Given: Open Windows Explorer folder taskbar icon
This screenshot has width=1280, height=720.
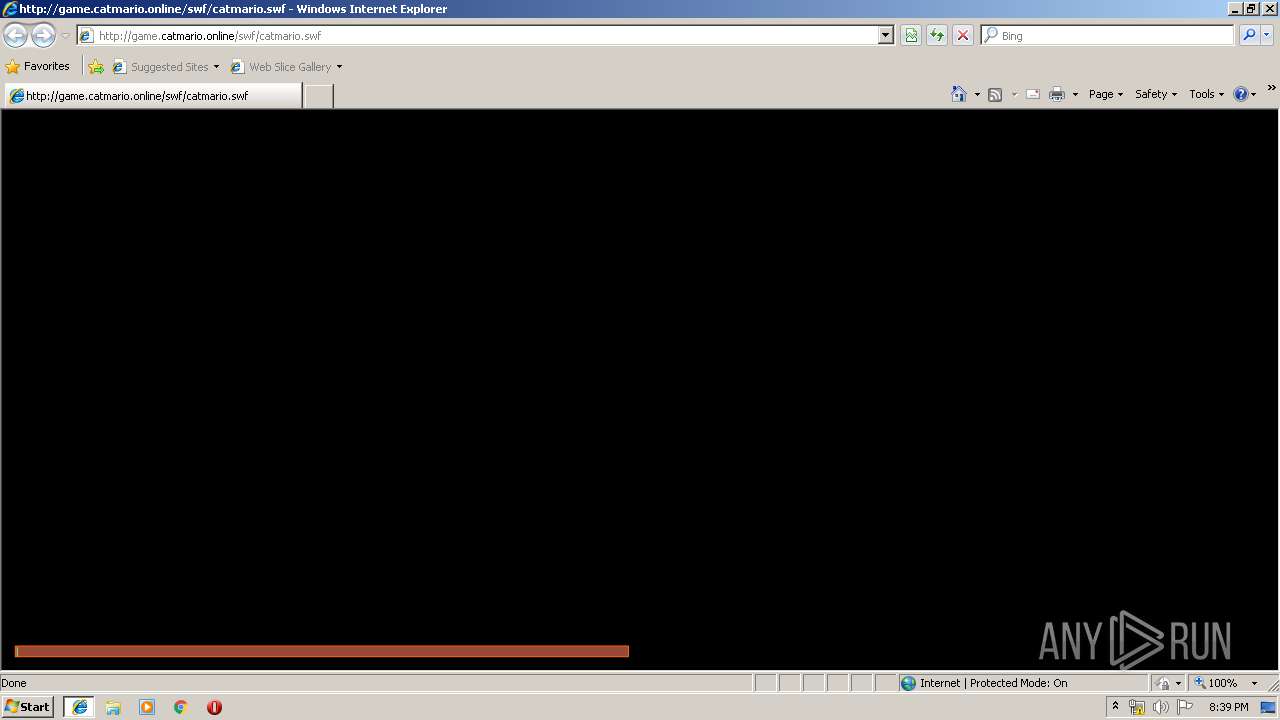Looking at the screenshot, I should coord(113,707).
